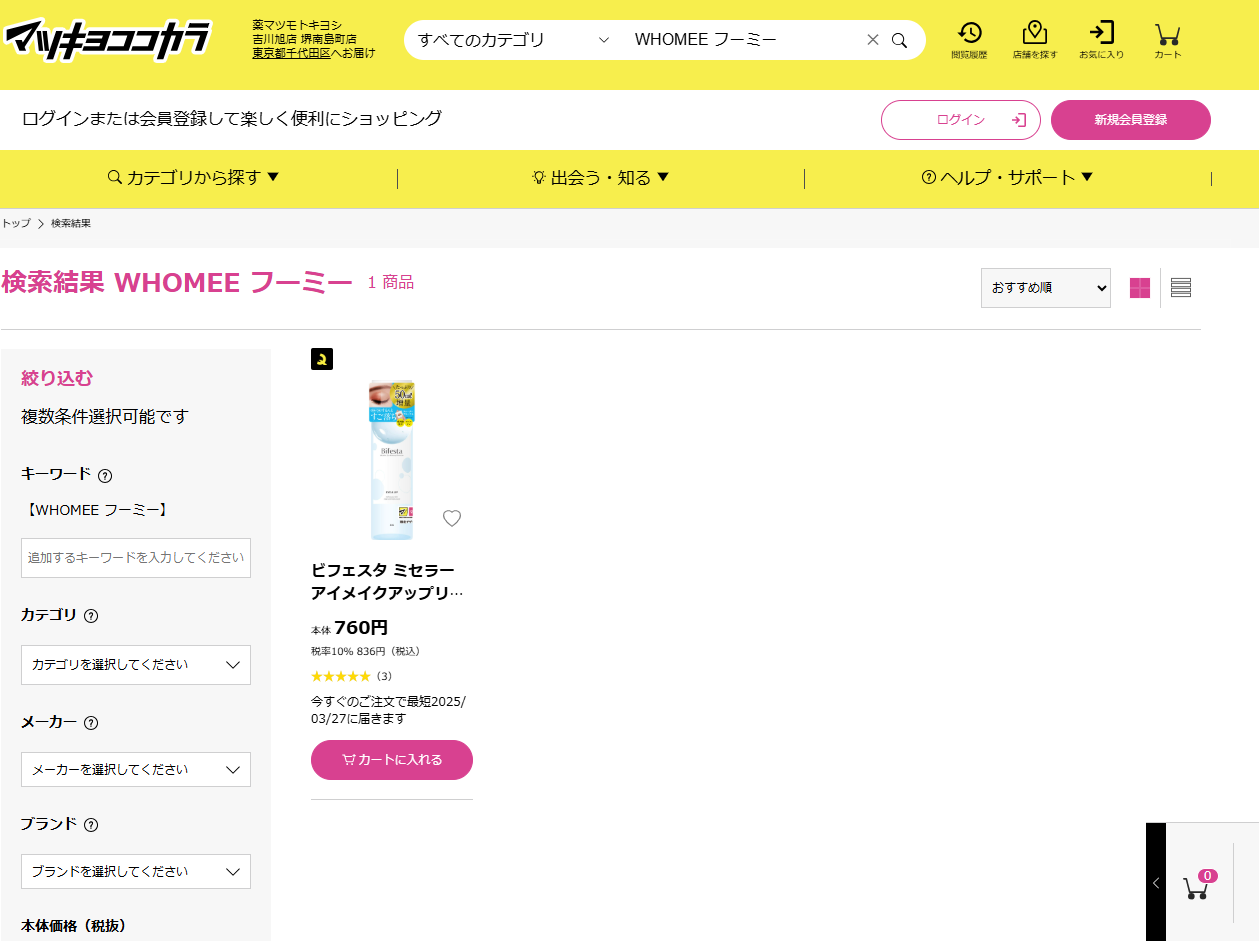
Task: Open help icon next to カテゴリ
Action: (91, 616)
